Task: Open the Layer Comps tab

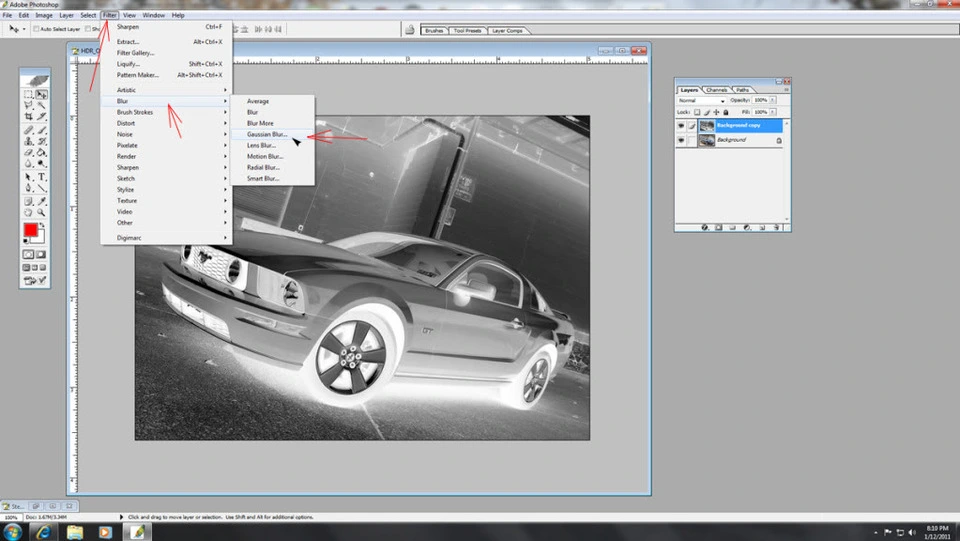Action: pos(507,30)
